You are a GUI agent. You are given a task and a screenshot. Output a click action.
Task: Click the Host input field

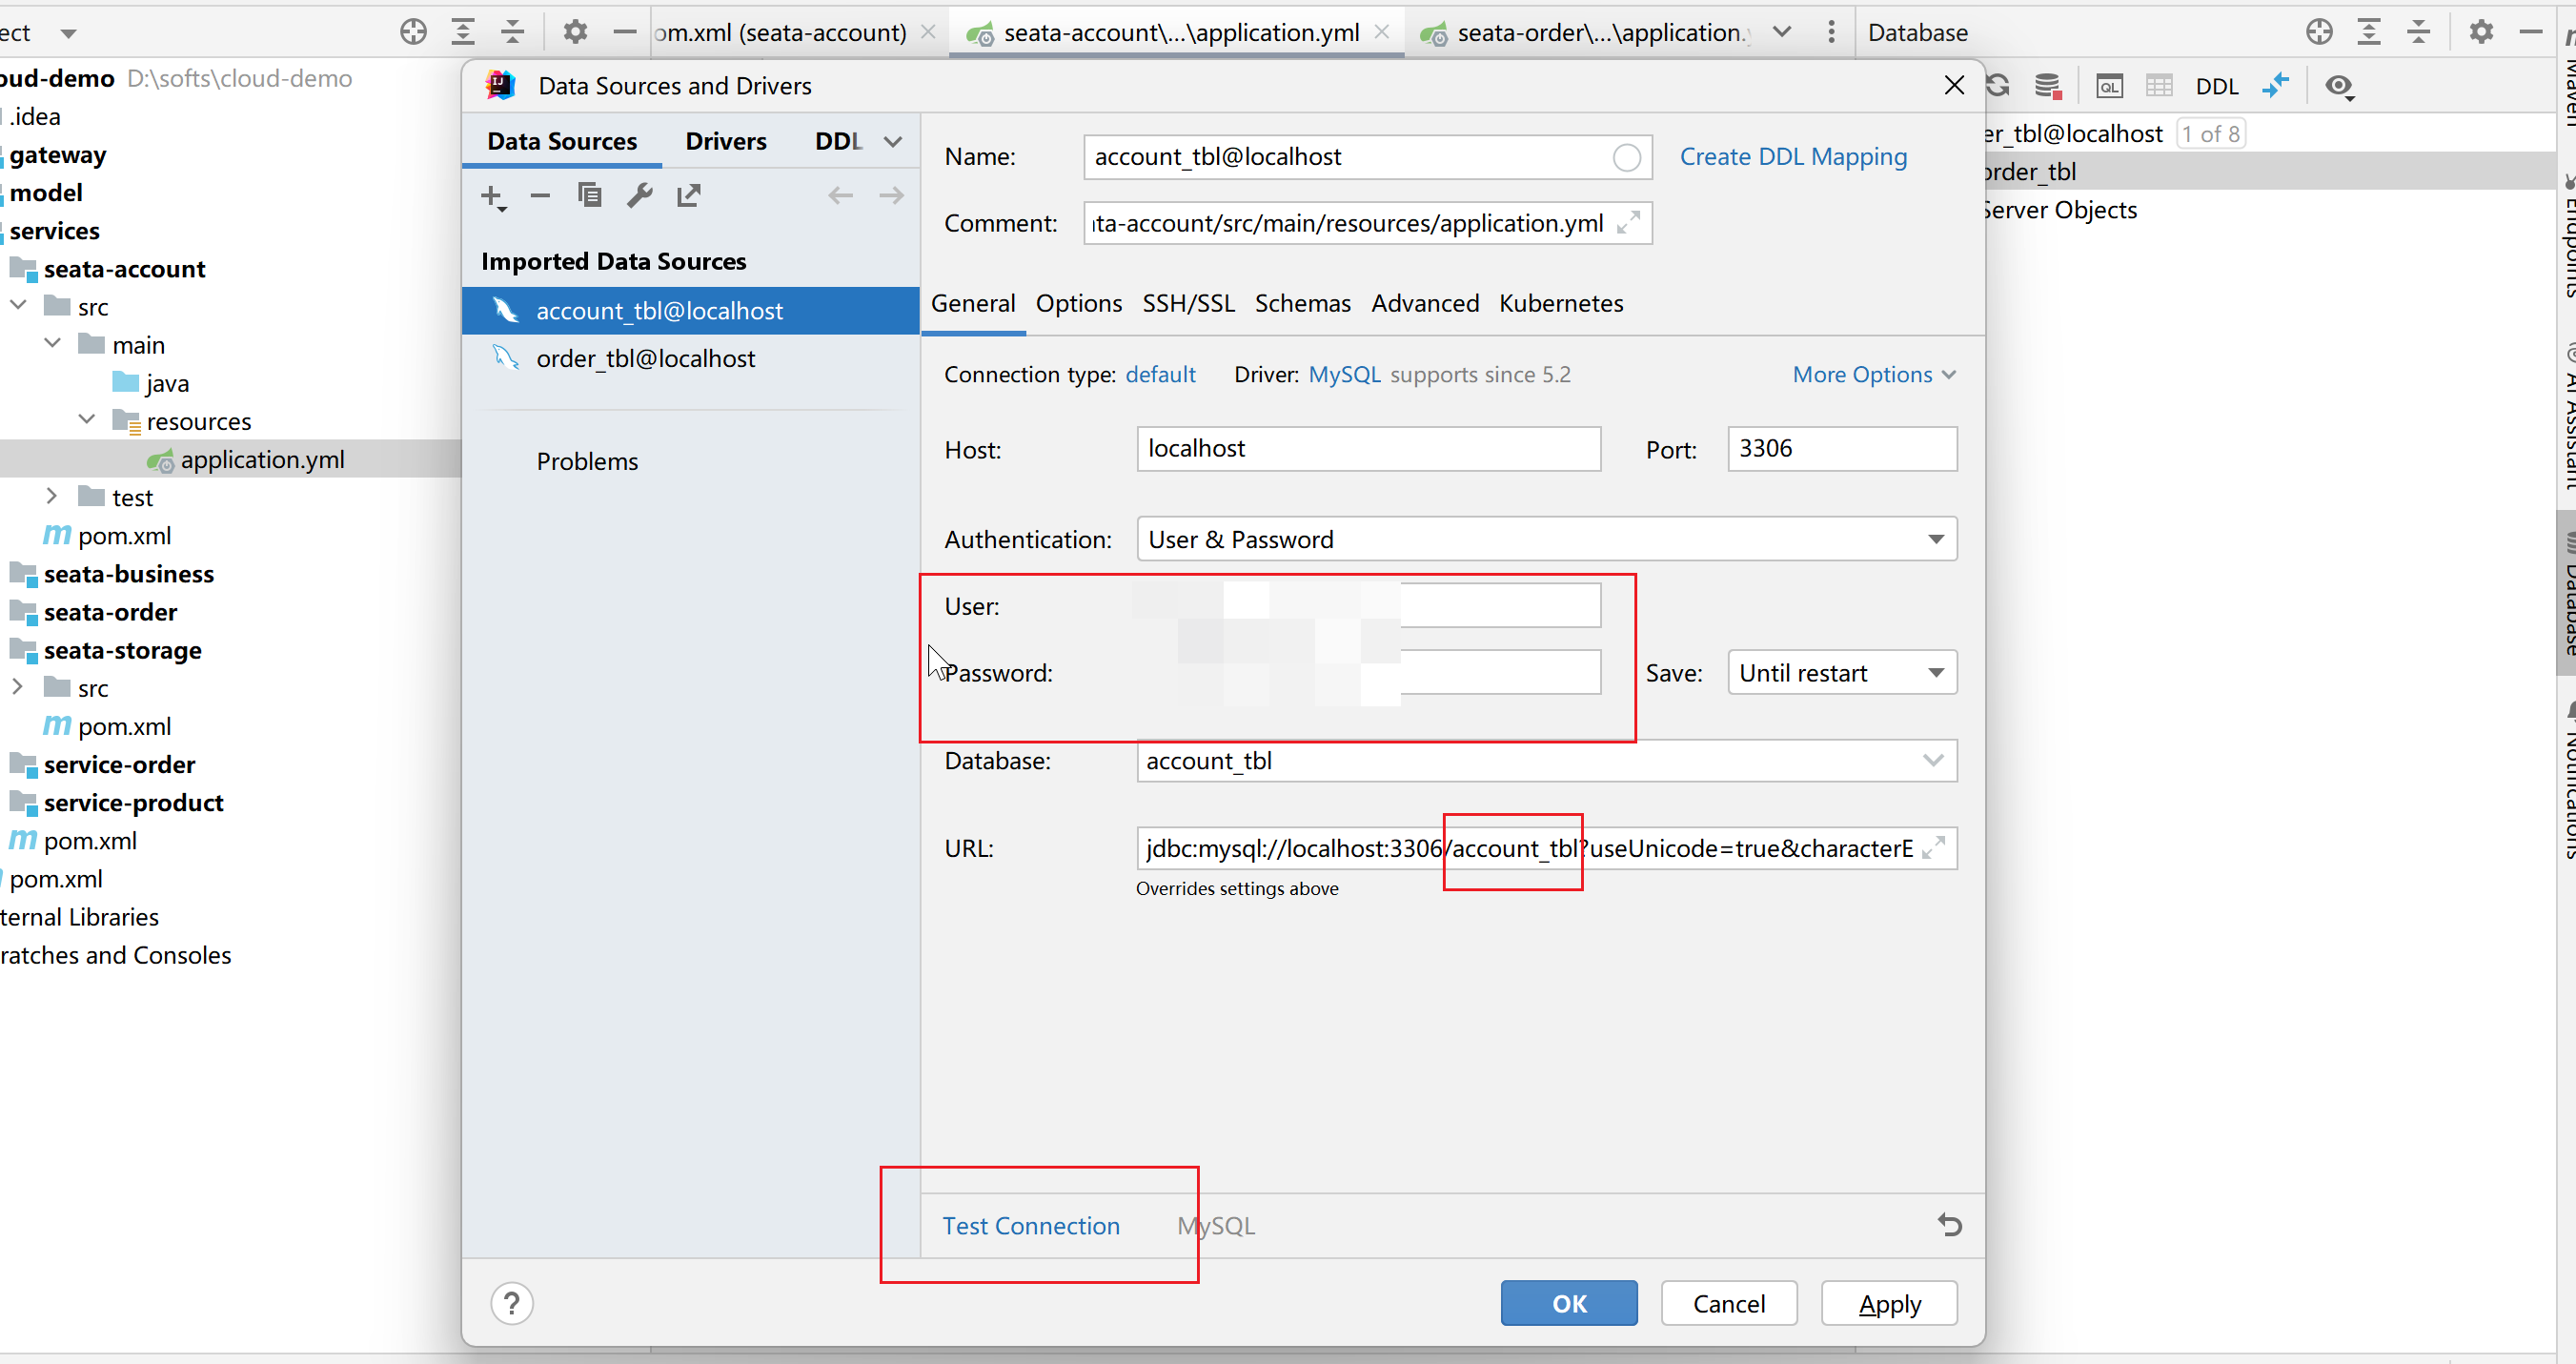click(1368, 449)
